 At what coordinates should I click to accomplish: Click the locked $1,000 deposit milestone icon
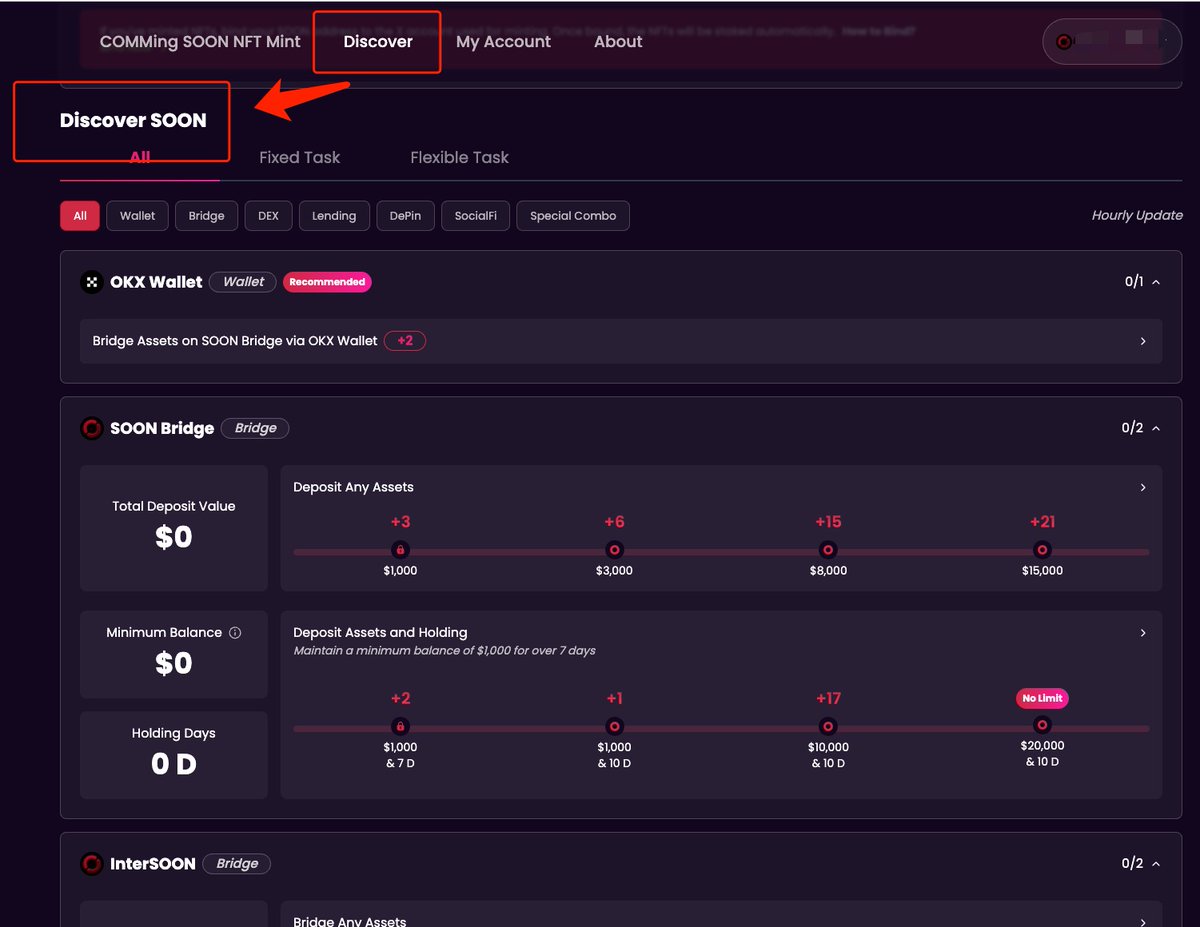(x=400, y=550)
